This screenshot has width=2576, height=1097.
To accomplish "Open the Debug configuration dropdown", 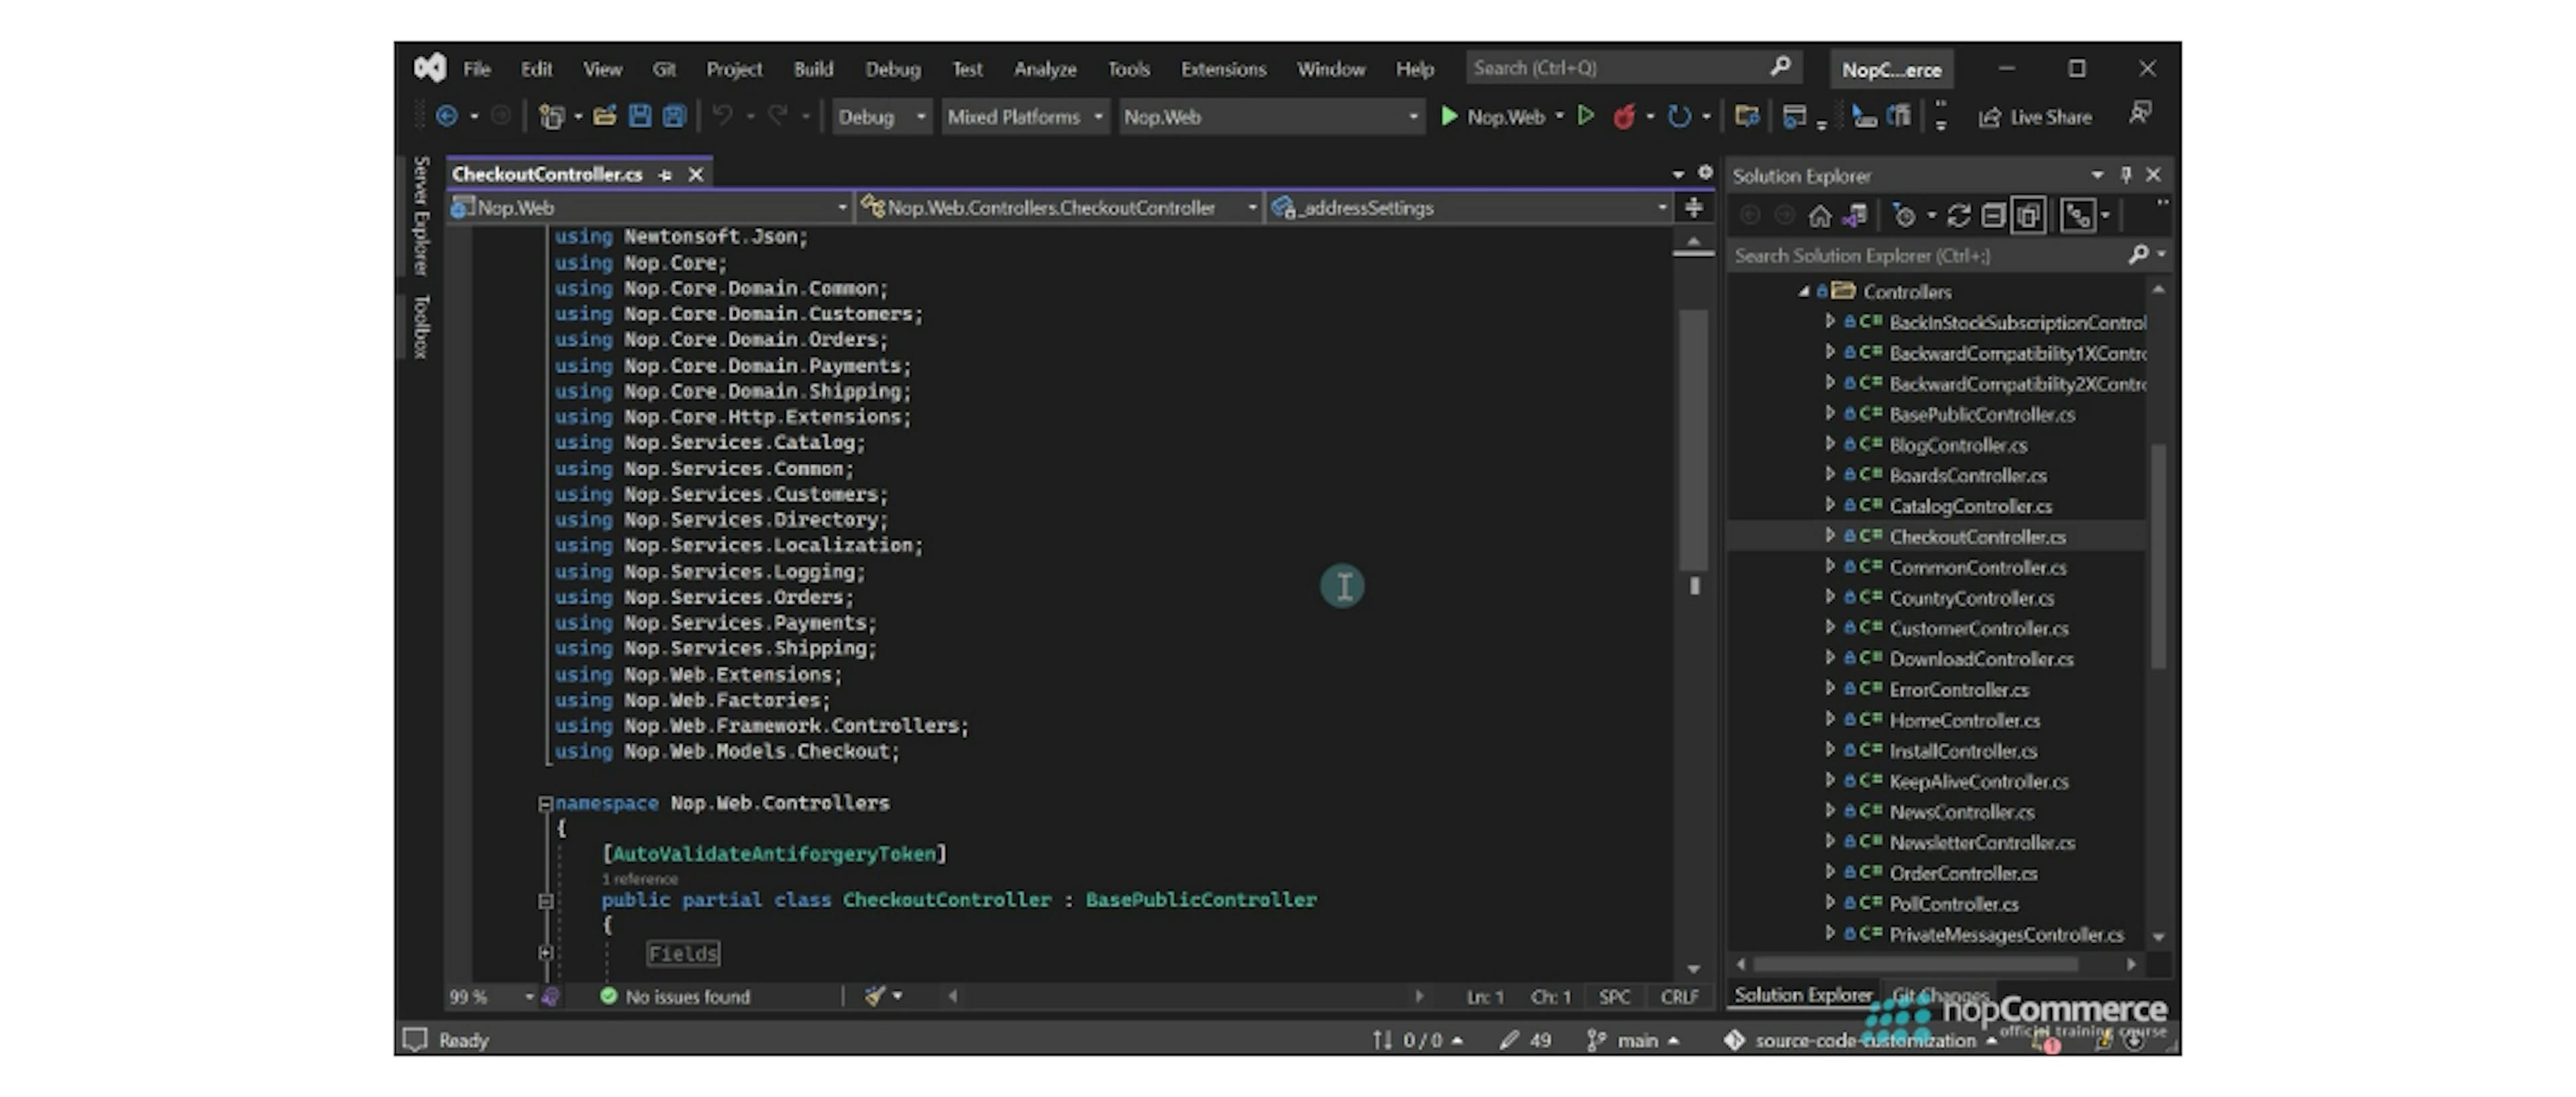I will [x=881, y=117].
